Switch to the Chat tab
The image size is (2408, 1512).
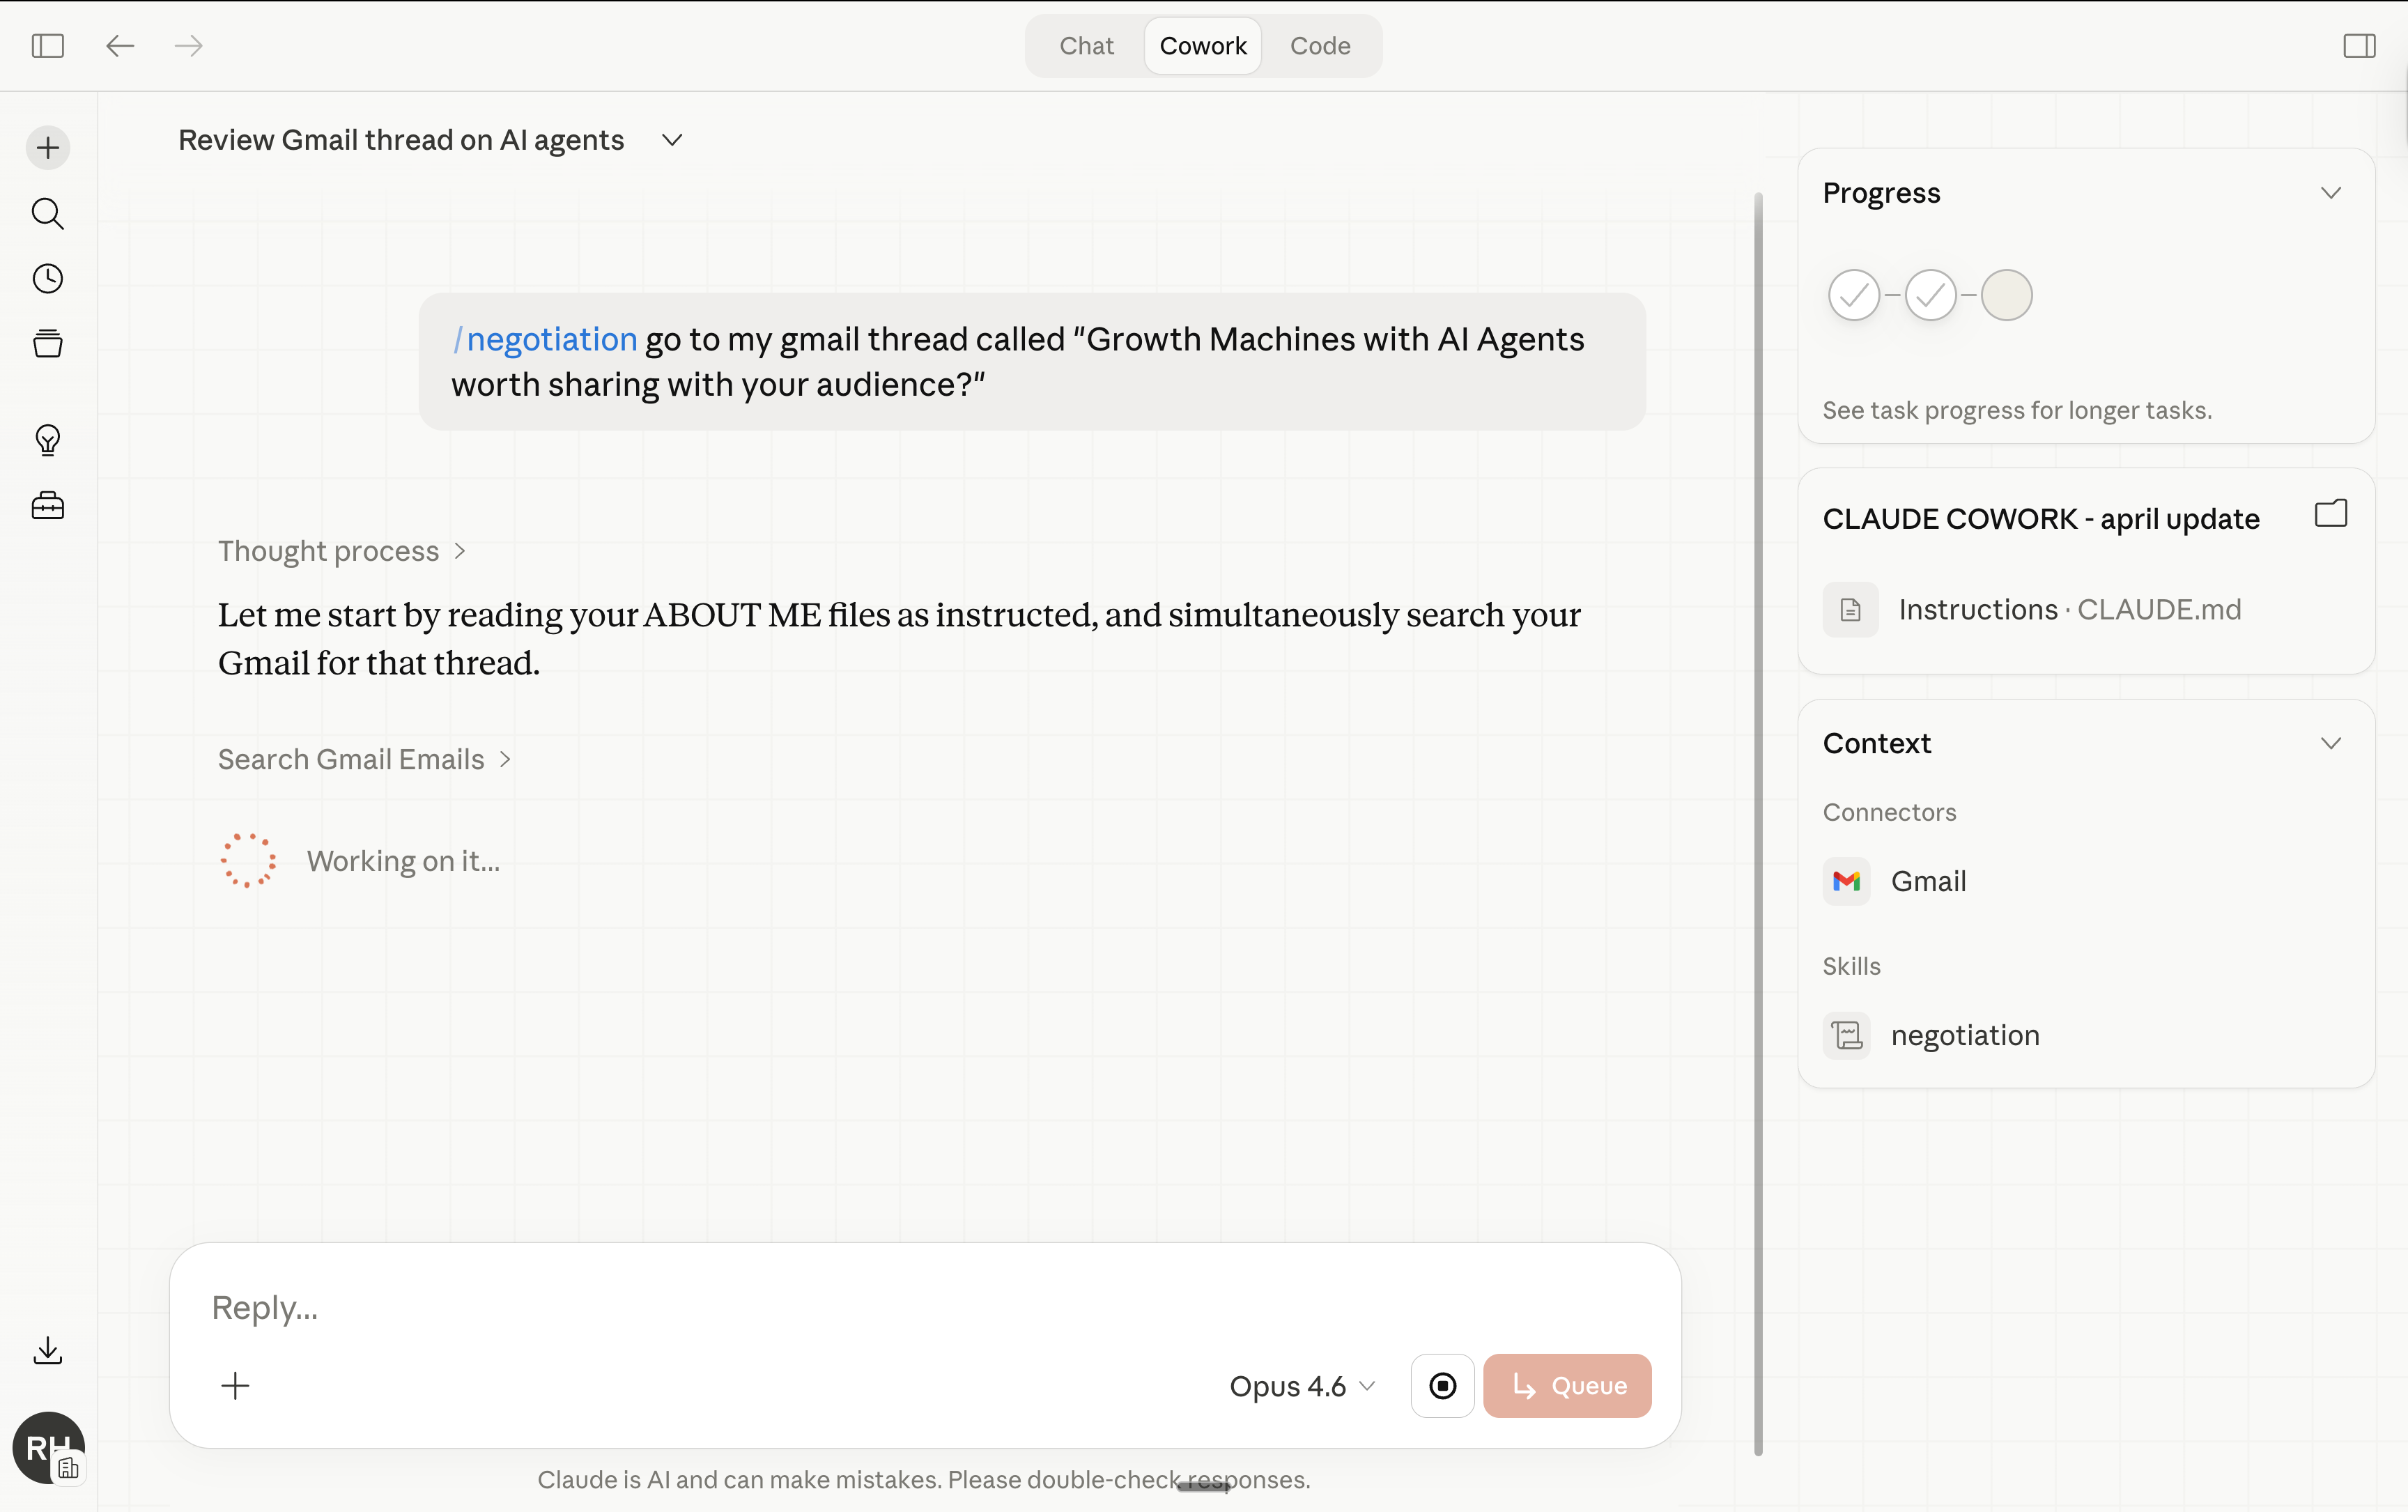coord(1086,46)
